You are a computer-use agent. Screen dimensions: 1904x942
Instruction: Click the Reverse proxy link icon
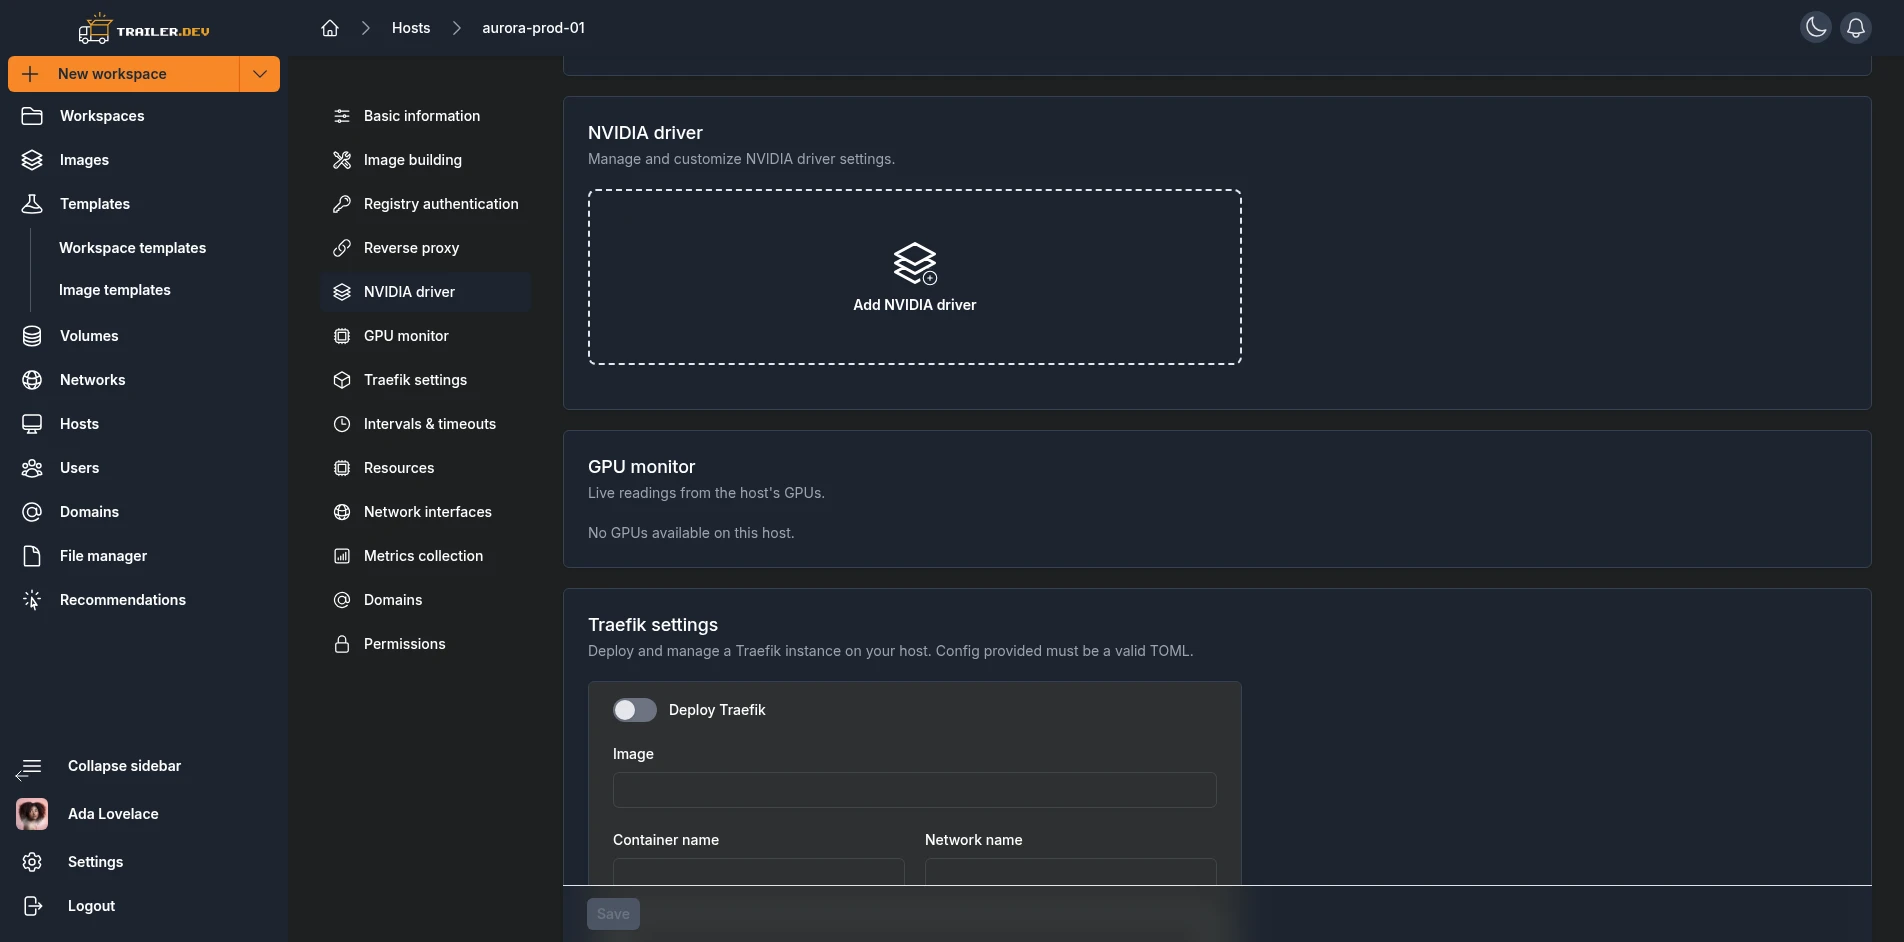pos(342,248)
